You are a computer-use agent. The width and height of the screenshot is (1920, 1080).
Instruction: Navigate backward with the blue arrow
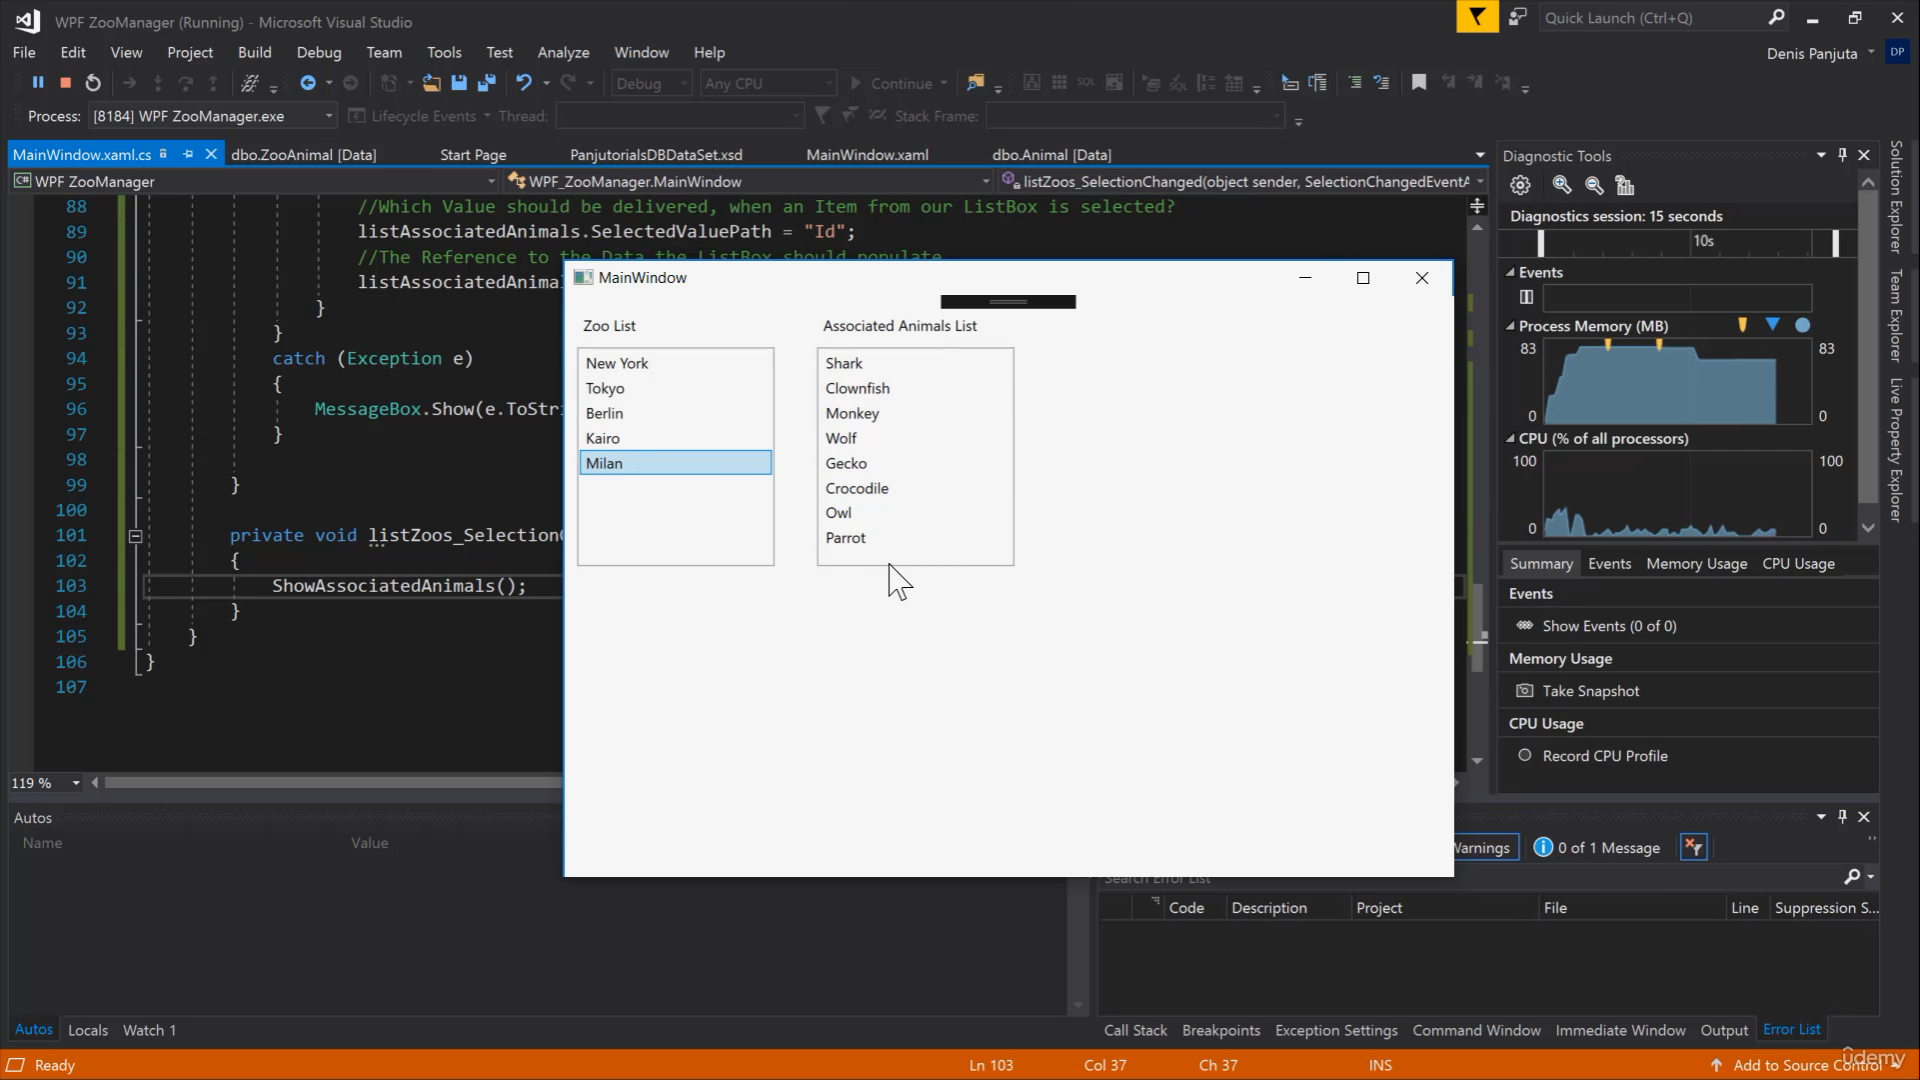307,83
